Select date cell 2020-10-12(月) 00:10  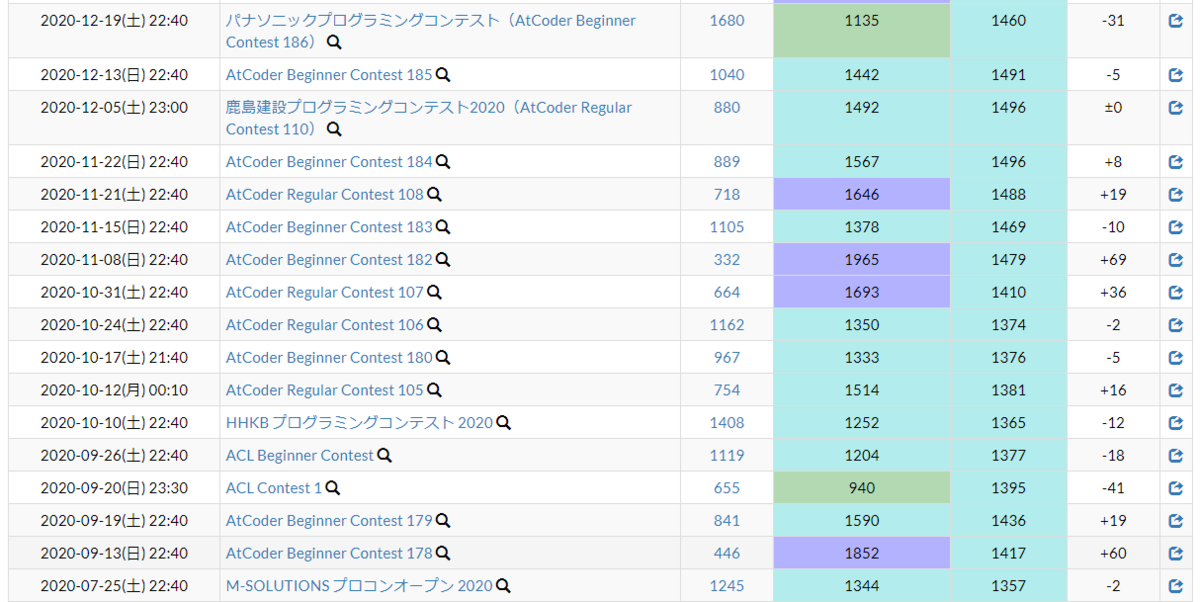[114, 390]
